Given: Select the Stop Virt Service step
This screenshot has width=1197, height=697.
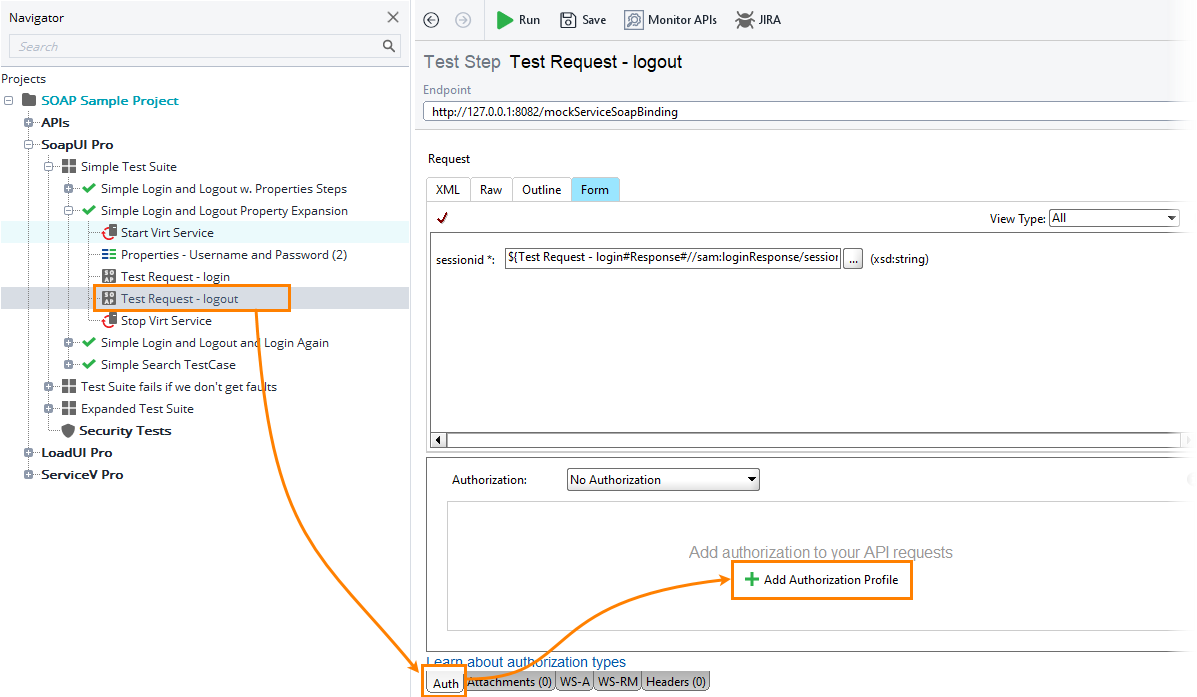Looking at the screenshot, I should pos(166,321).
